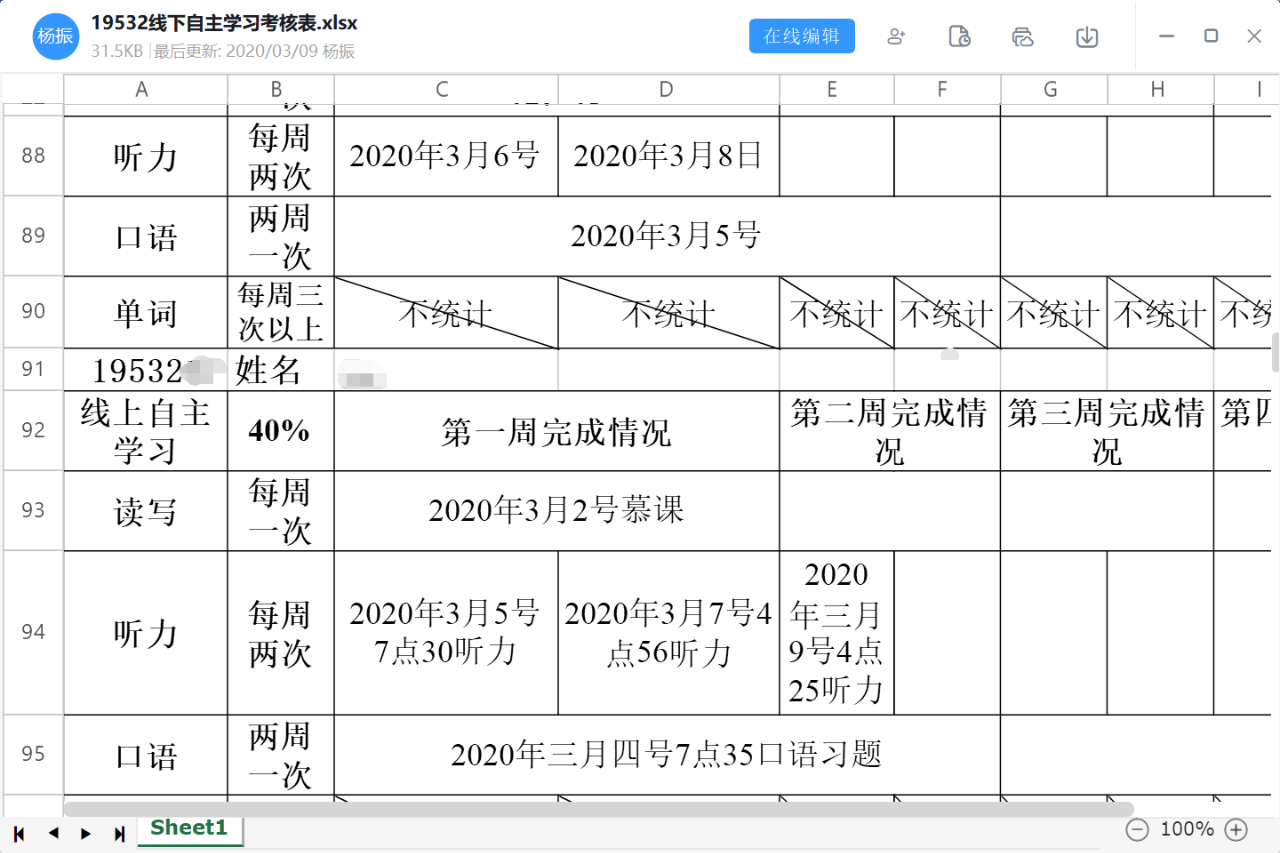Select row 94 header

click(x=33, y=632)
